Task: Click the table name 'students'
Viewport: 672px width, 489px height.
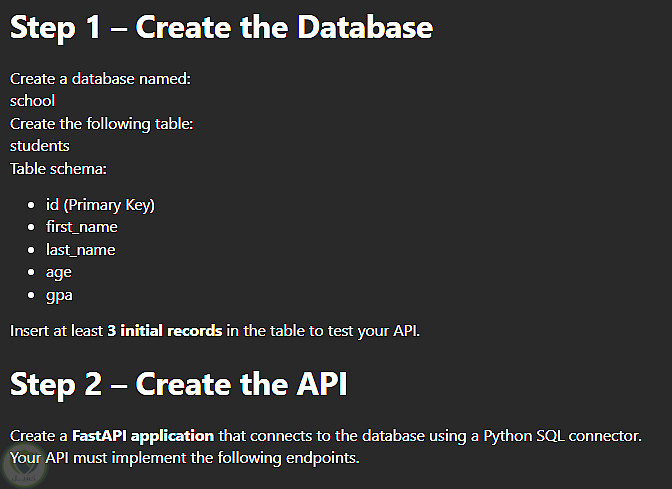Action: tap(39, 146)
